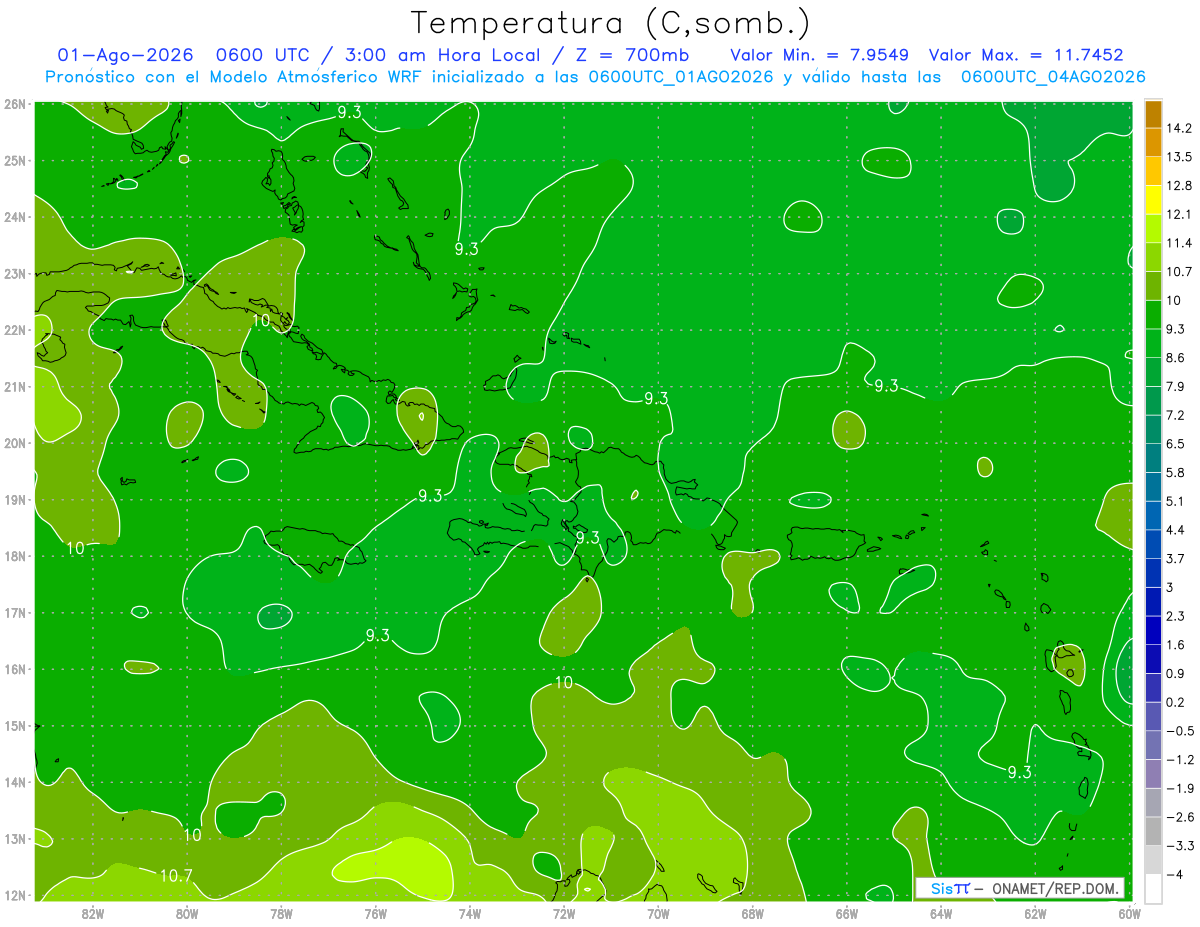Click the '5.1' colorbar label

pos(1176,501)
